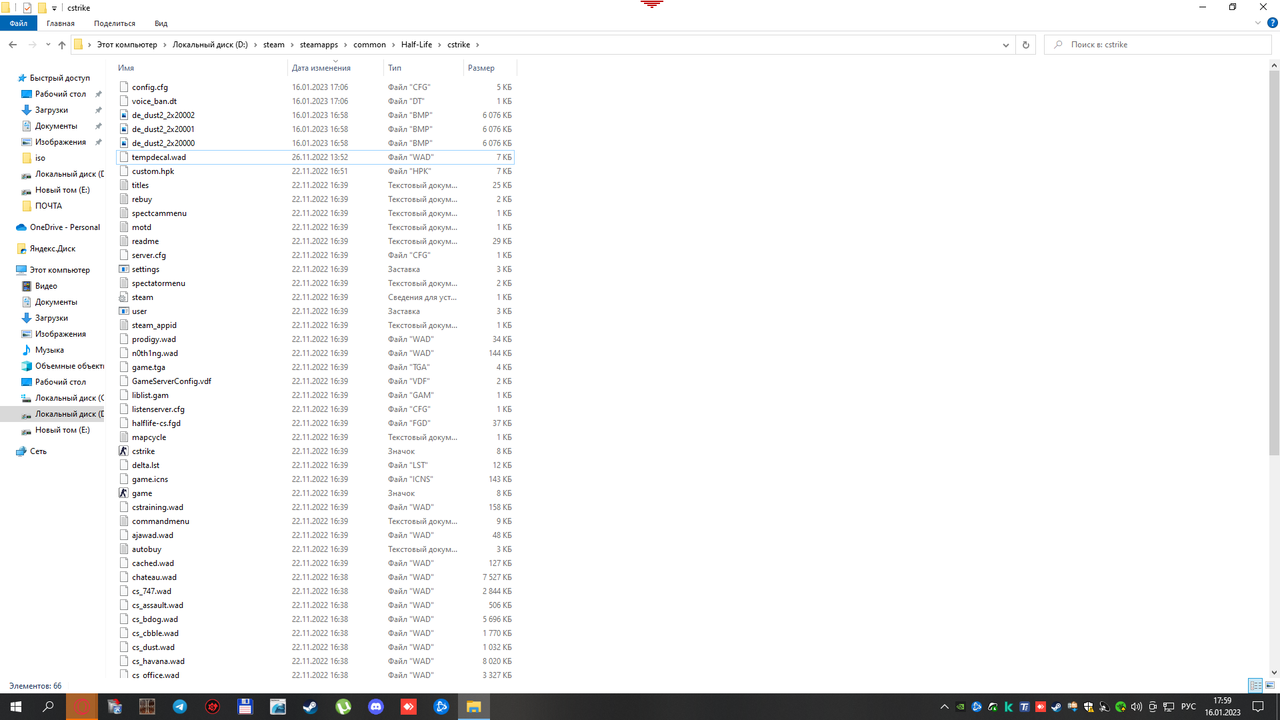Image resolution: width=1280 pixels, height=720 pixels.
Task: Select Этот компьютер in navigation pane
Action: [x=59, y=270]
